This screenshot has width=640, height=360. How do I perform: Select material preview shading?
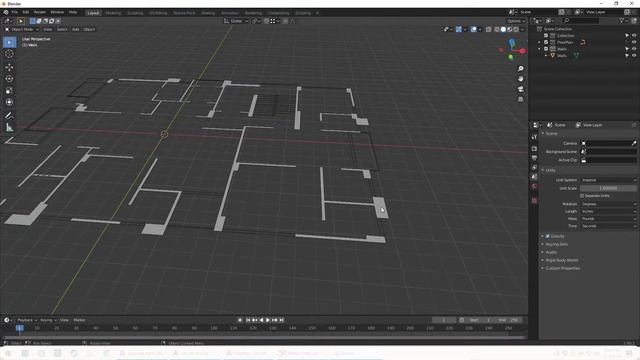coord(509,29)
